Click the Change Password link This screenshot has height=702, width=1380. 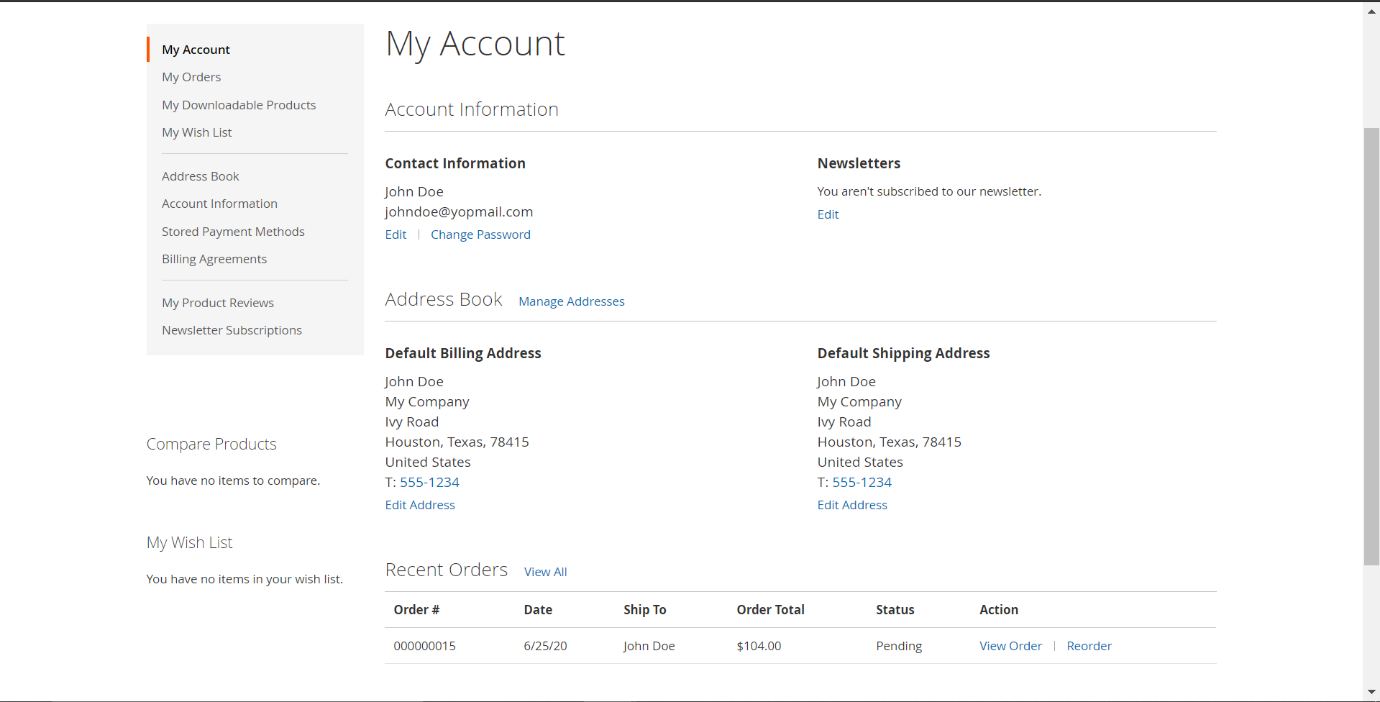tap(480, 235)
